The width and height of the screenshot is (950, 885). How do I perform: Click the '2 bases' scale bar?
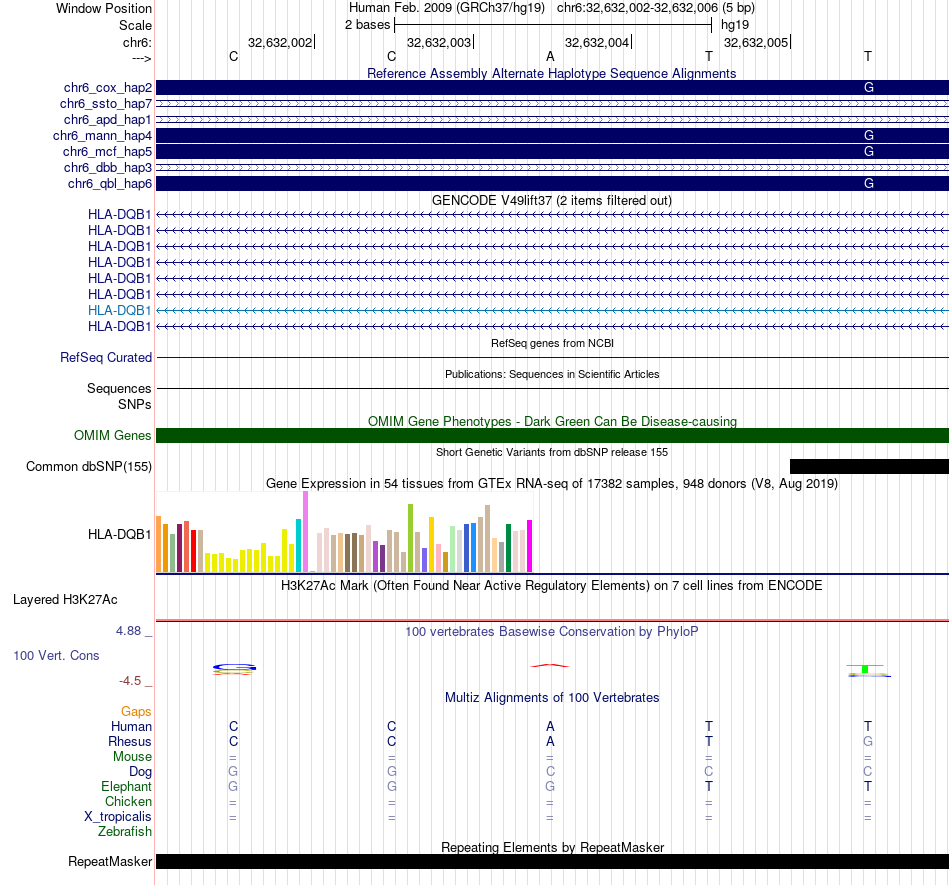tap(552, 25)
